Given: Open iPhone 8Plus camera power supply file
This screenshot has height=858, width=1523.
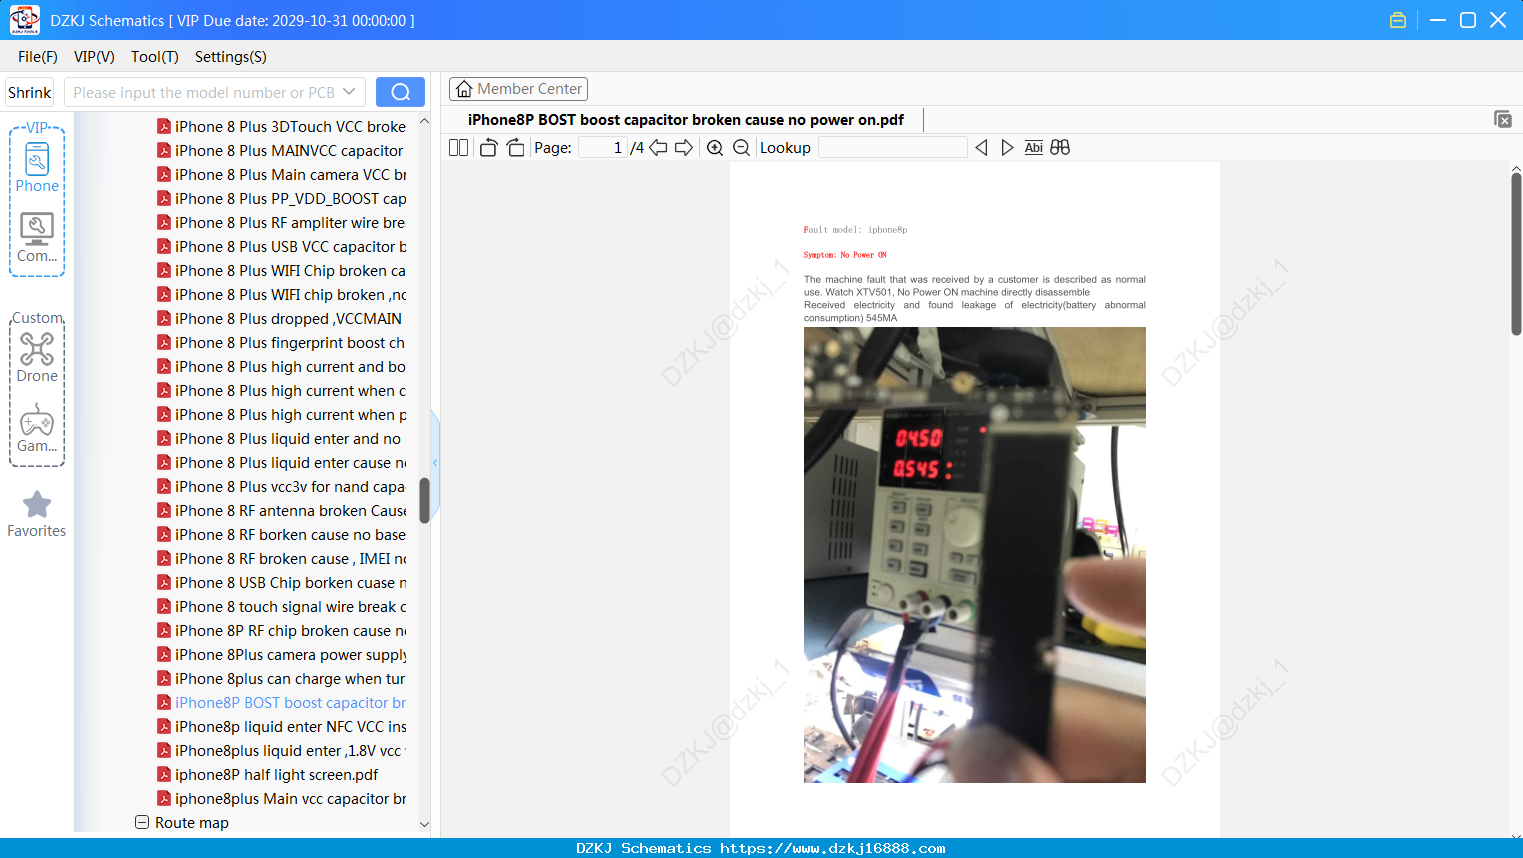Looking at the screenshot, I should 291,654.
